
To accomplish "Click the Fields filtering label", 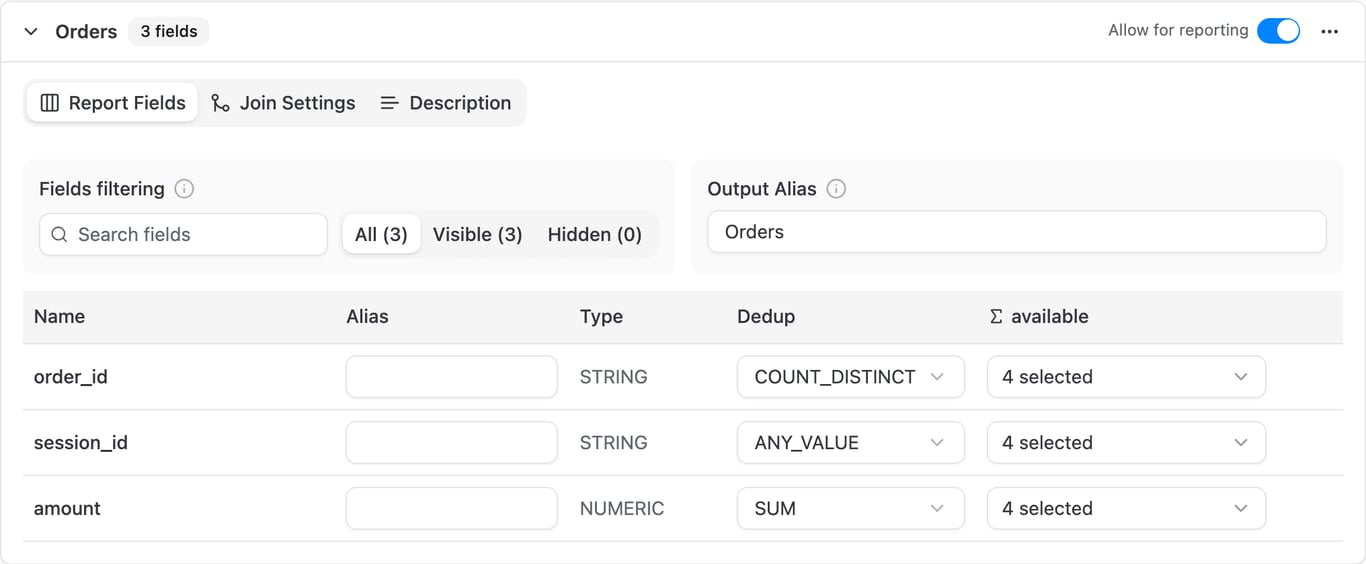I will click(x=102, y=189).
